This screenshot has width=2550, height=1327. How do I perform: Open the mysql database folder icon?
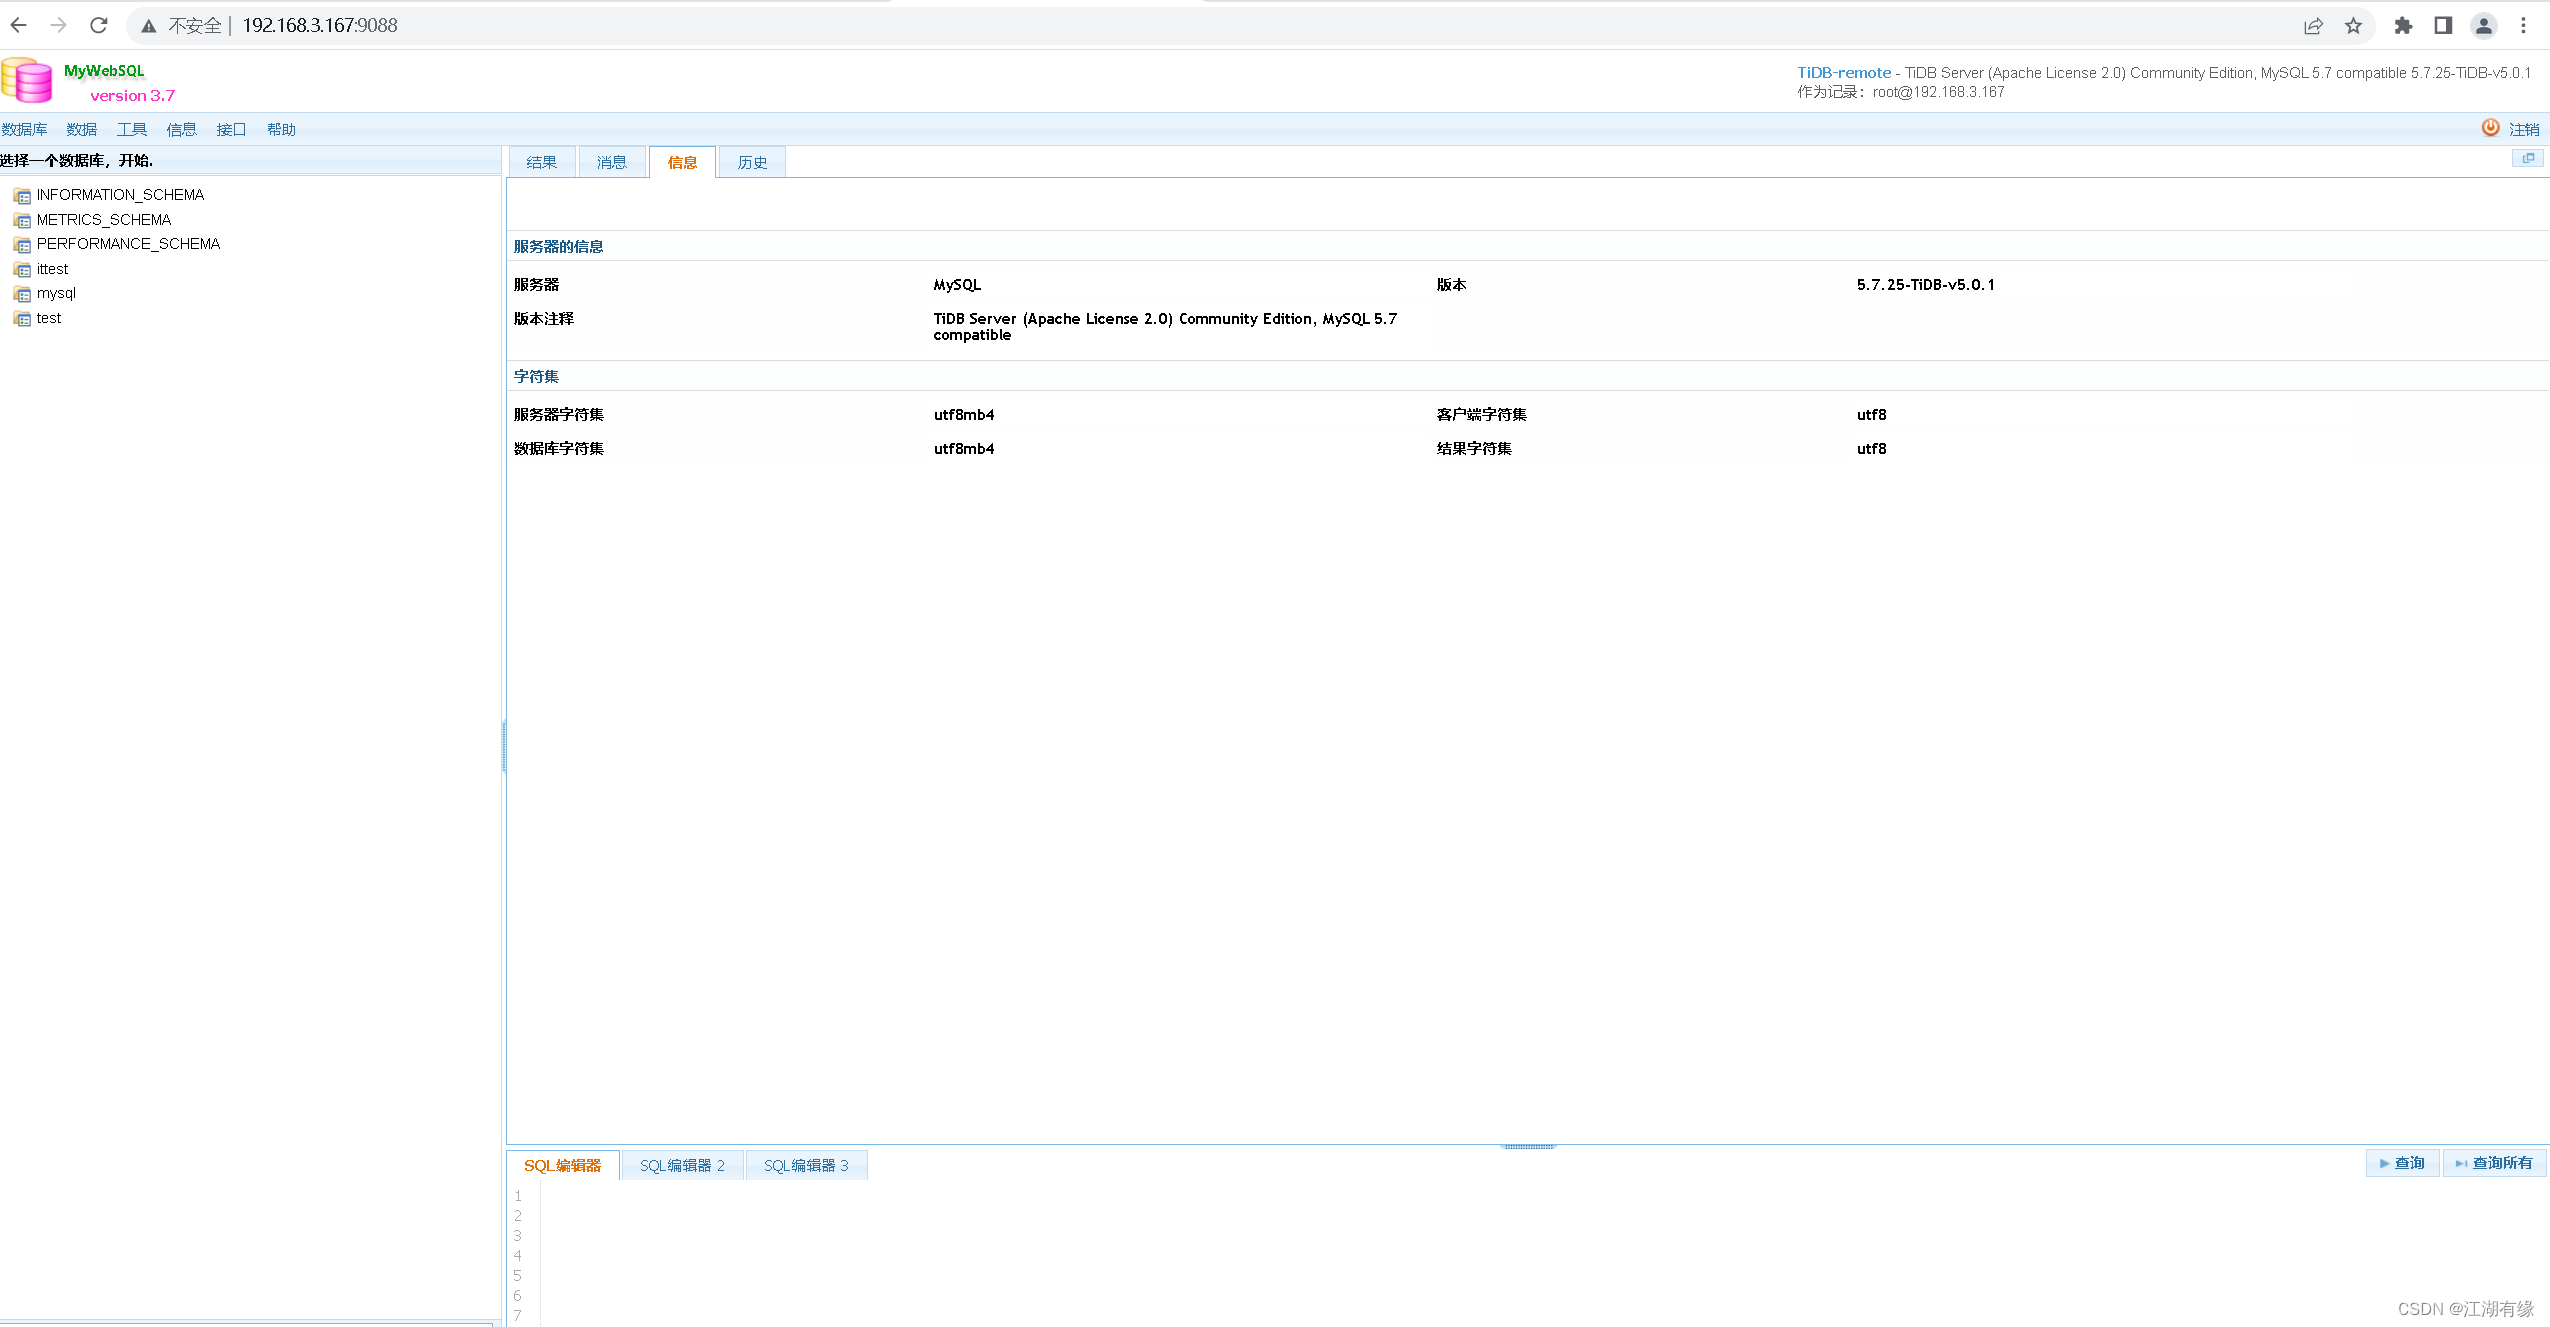(22, 293)
